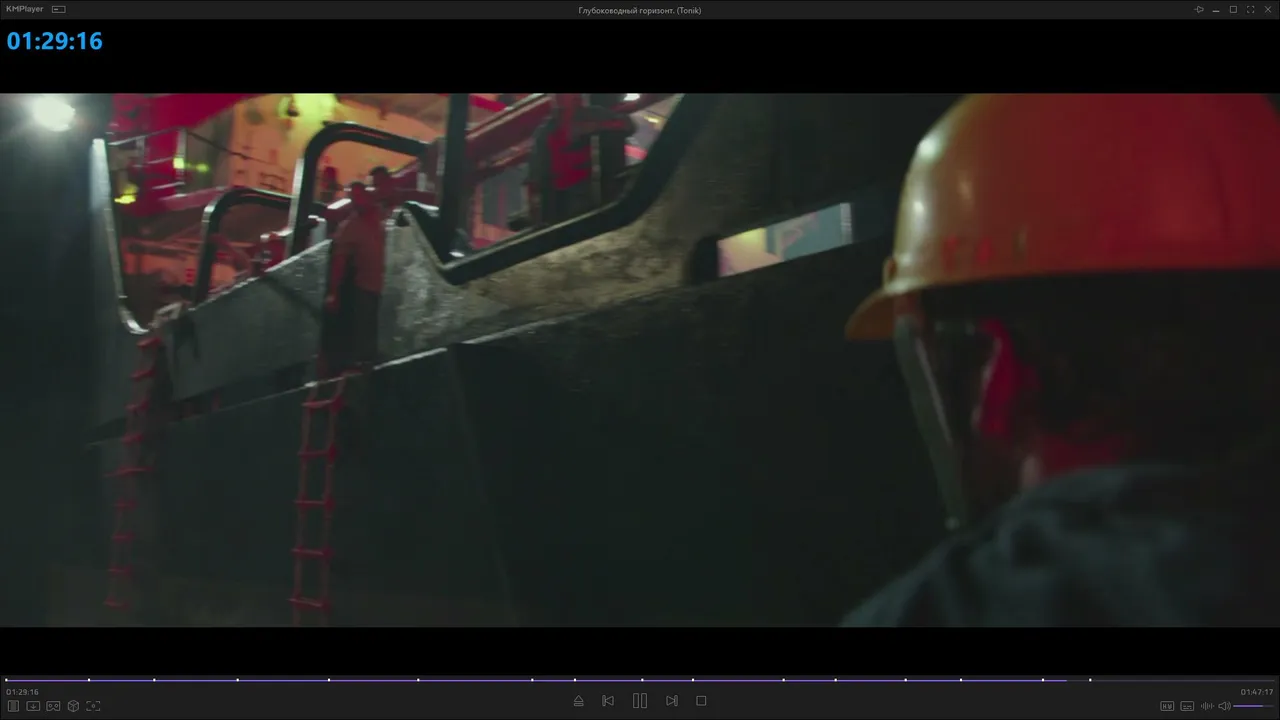Open the 3D cube settings icon

pyautogui.click(x=73, y=706)
